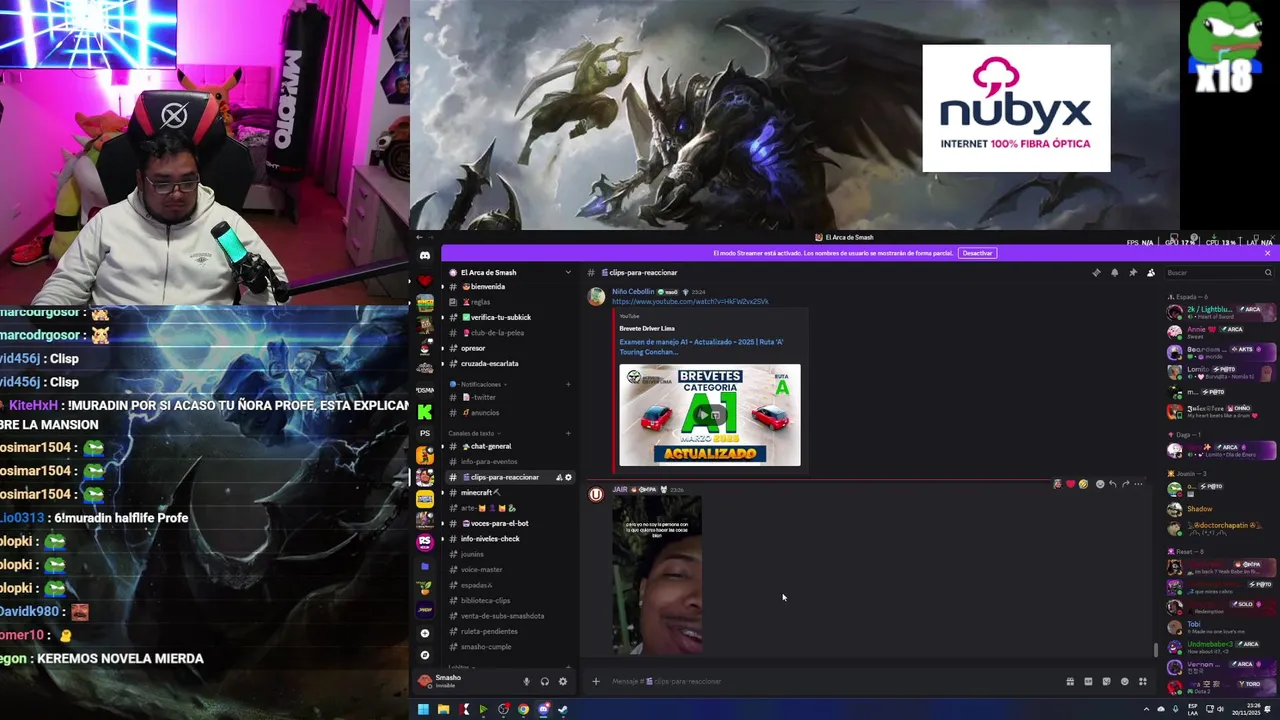Open Steam from taskbar

coord(563,710)
